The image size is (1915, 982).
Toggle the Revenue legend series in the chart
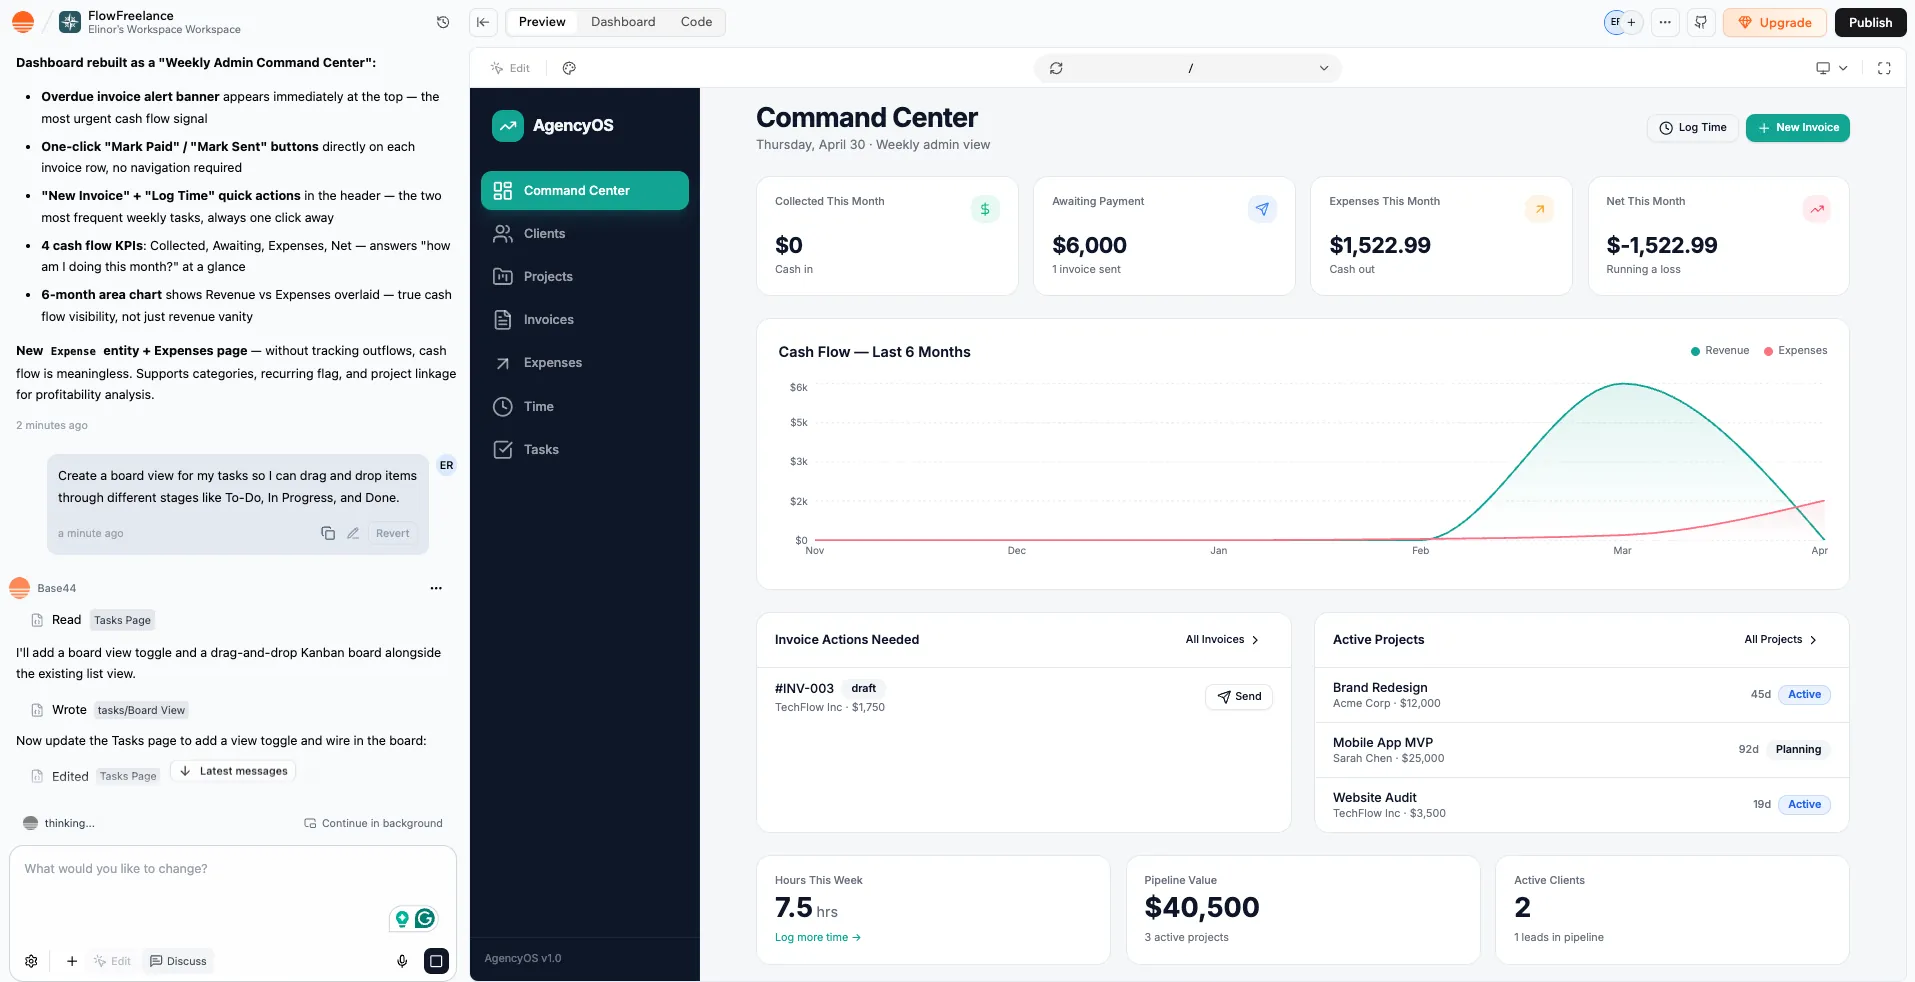pyautogui.click(x=1719, y=351)
